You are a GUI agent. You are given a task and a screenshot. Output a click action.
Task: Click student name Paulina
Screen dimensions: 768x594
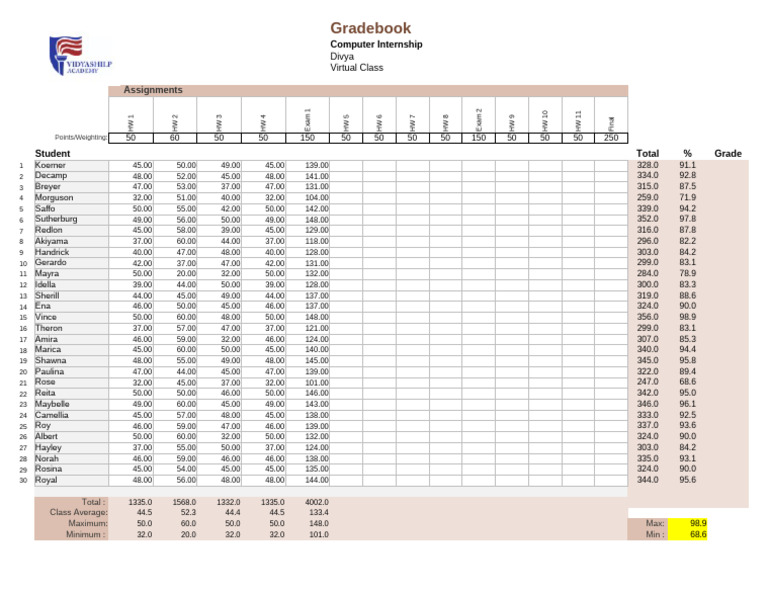pos(49,371)
